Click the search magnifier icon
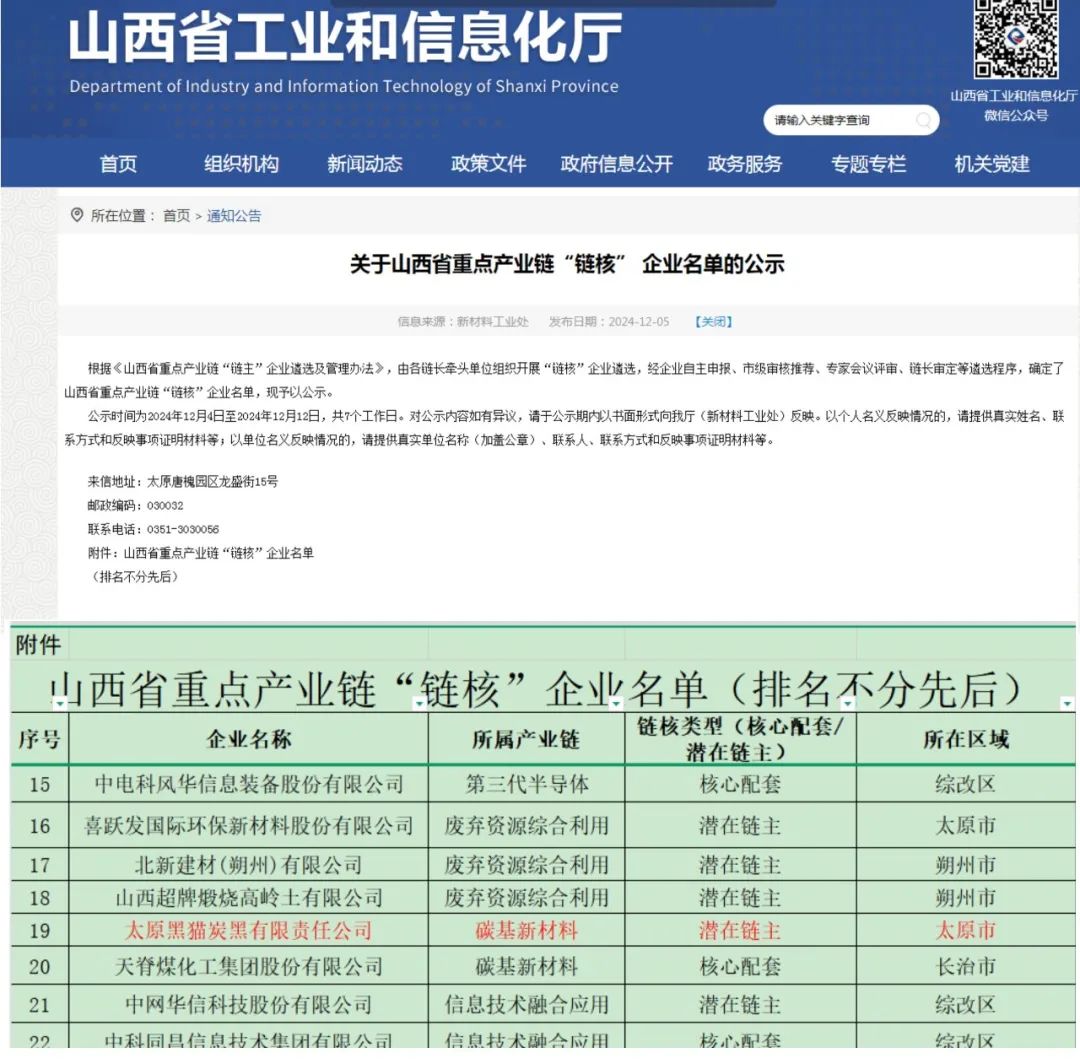The height and width of the screenshot is (1064, 1080). tap(925, 120)
